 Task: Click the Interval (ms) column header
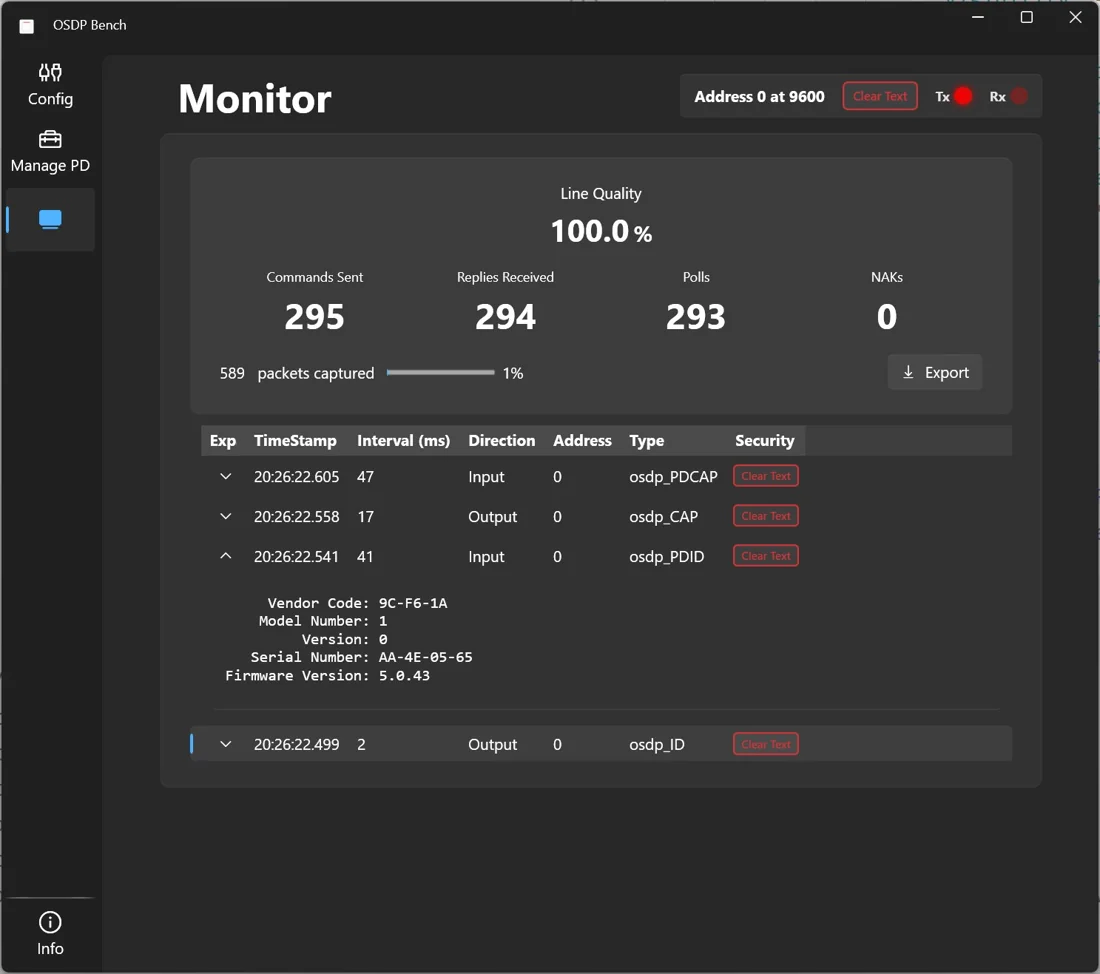[x=403, y=441]
